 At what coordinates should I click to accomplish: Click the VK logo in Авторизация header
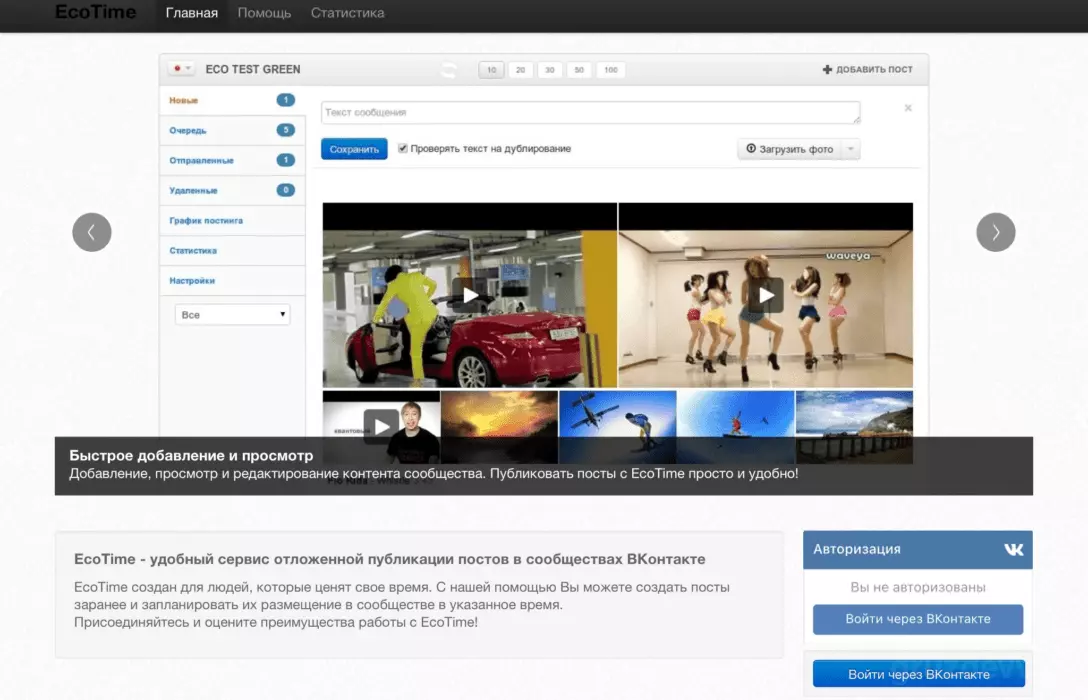click(x=1014, y=549)
